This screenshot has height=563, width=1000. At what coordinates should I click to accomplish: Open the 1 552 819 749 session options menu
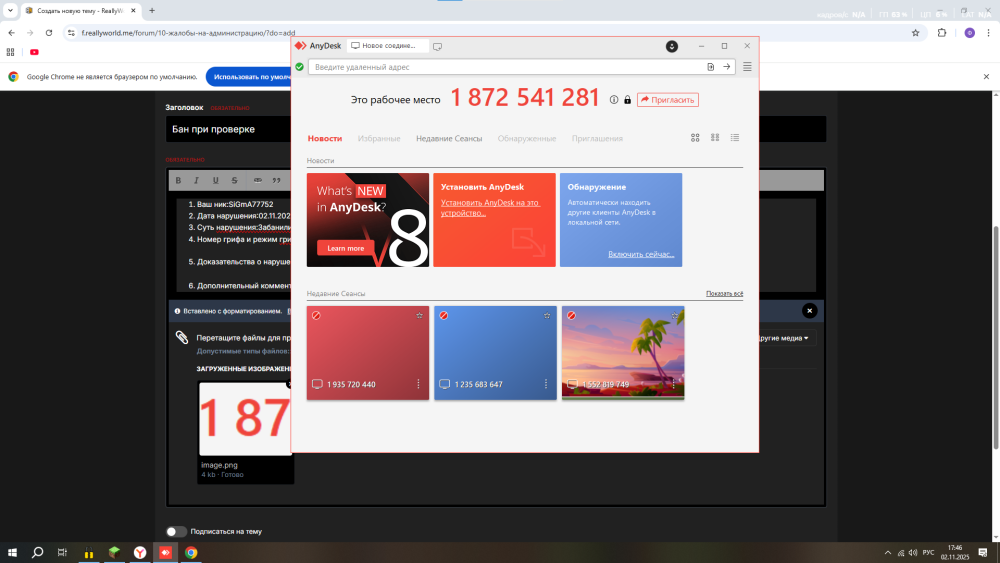tap(673, 384)
